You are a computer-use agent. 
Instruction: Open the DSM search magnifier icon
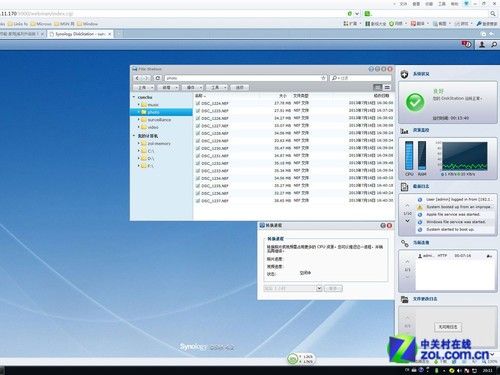click(494, 44)
